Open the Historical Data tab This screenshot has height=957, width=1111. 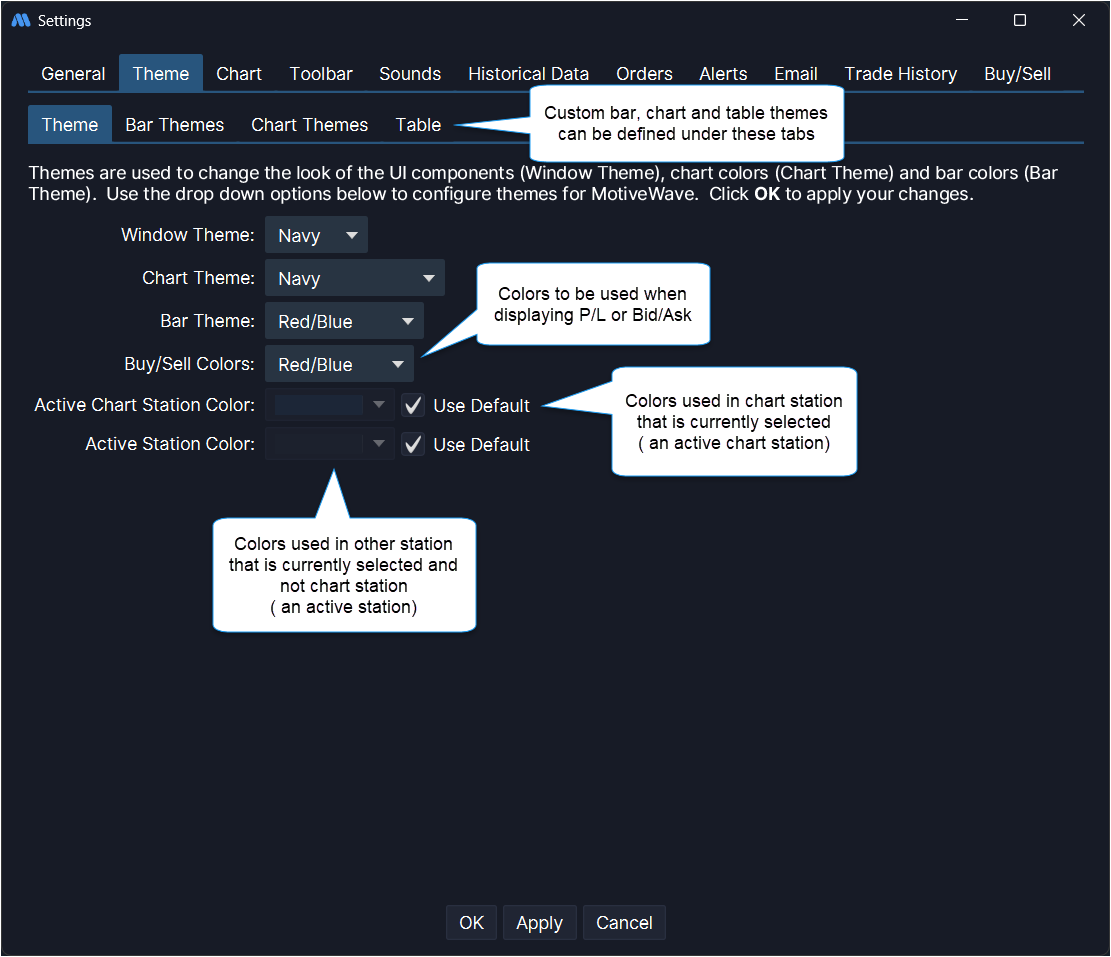click(528, 74)
